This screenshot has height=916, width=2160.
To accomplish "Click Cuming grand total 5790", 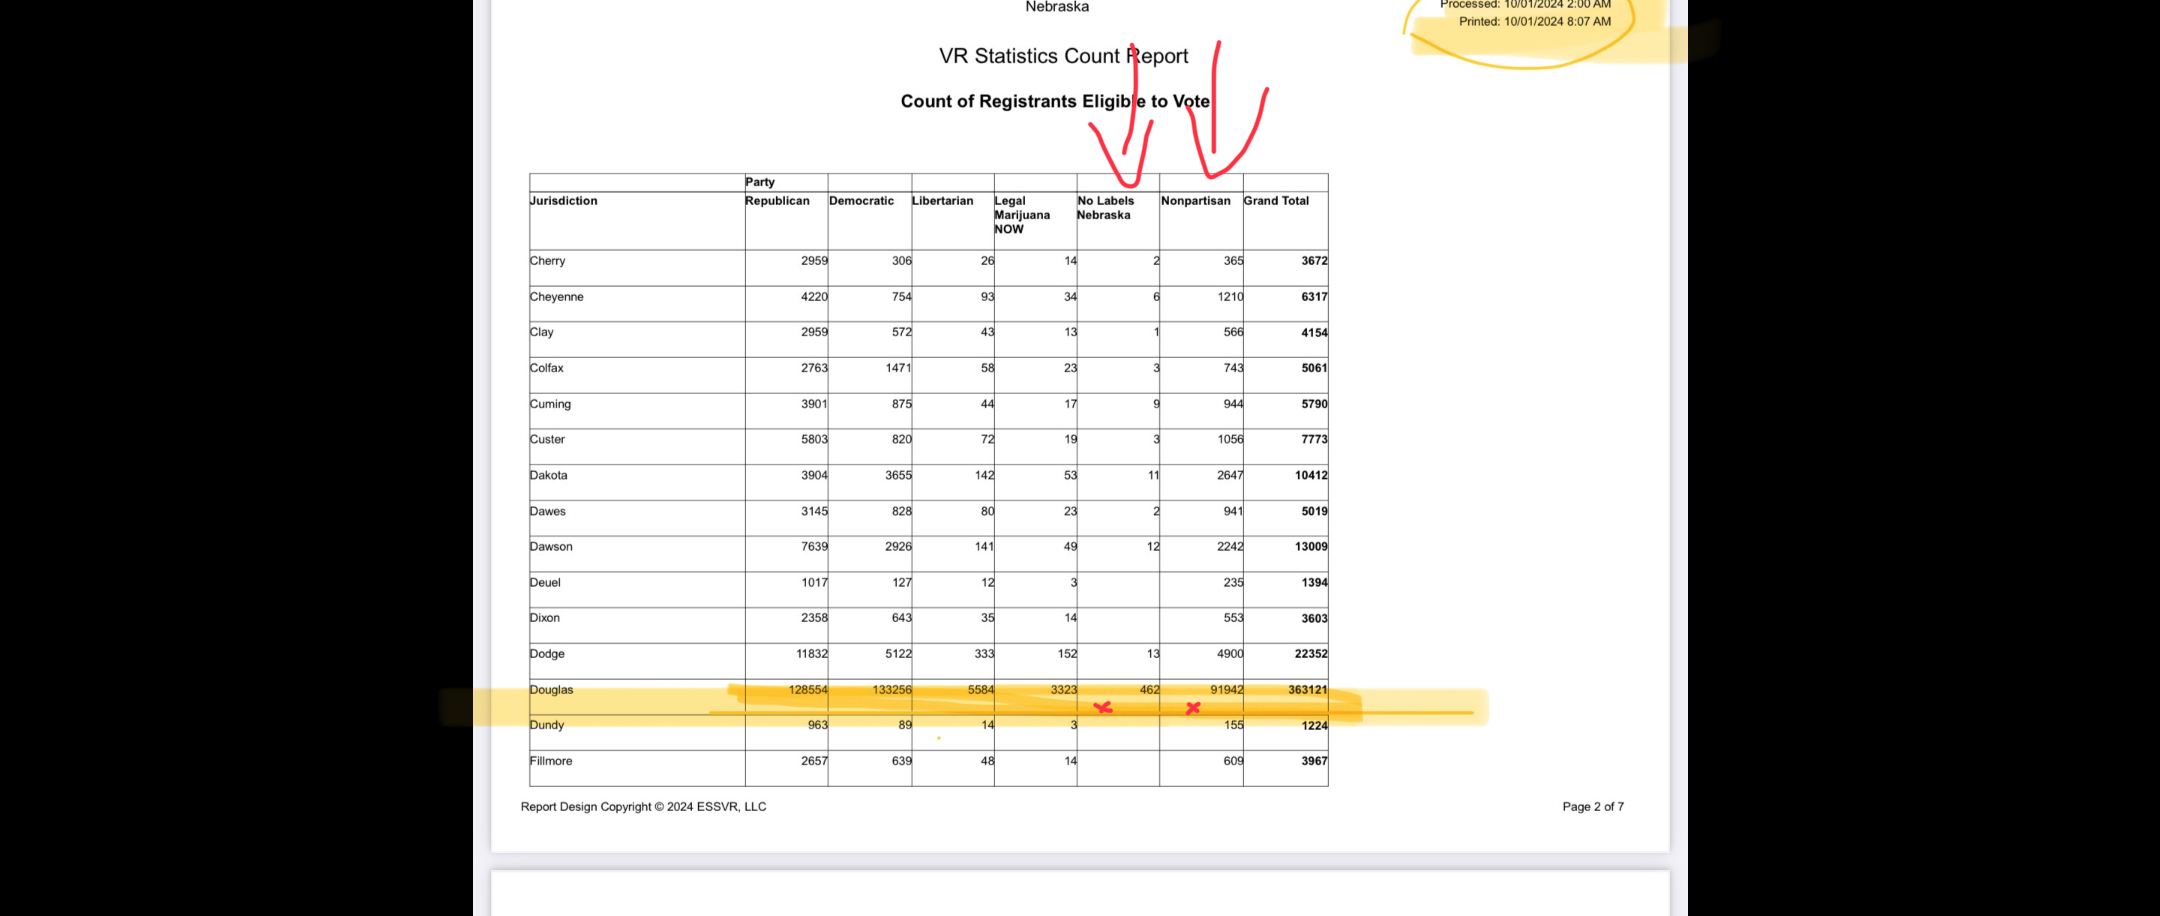I will (1314, 404).
